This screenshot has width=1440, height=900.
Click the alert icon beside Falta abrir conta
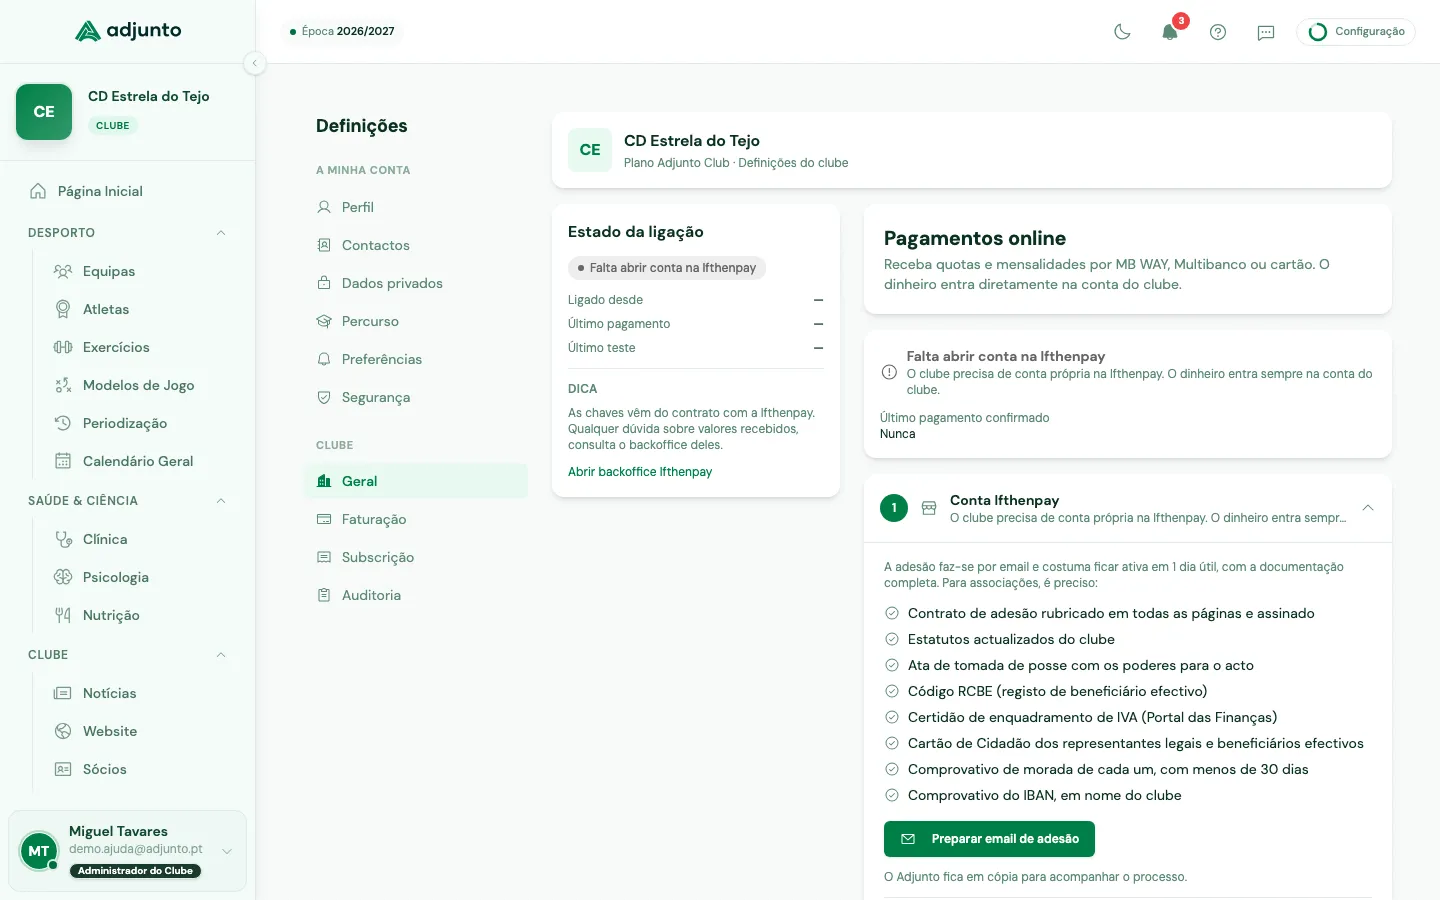tap(889, 372)
